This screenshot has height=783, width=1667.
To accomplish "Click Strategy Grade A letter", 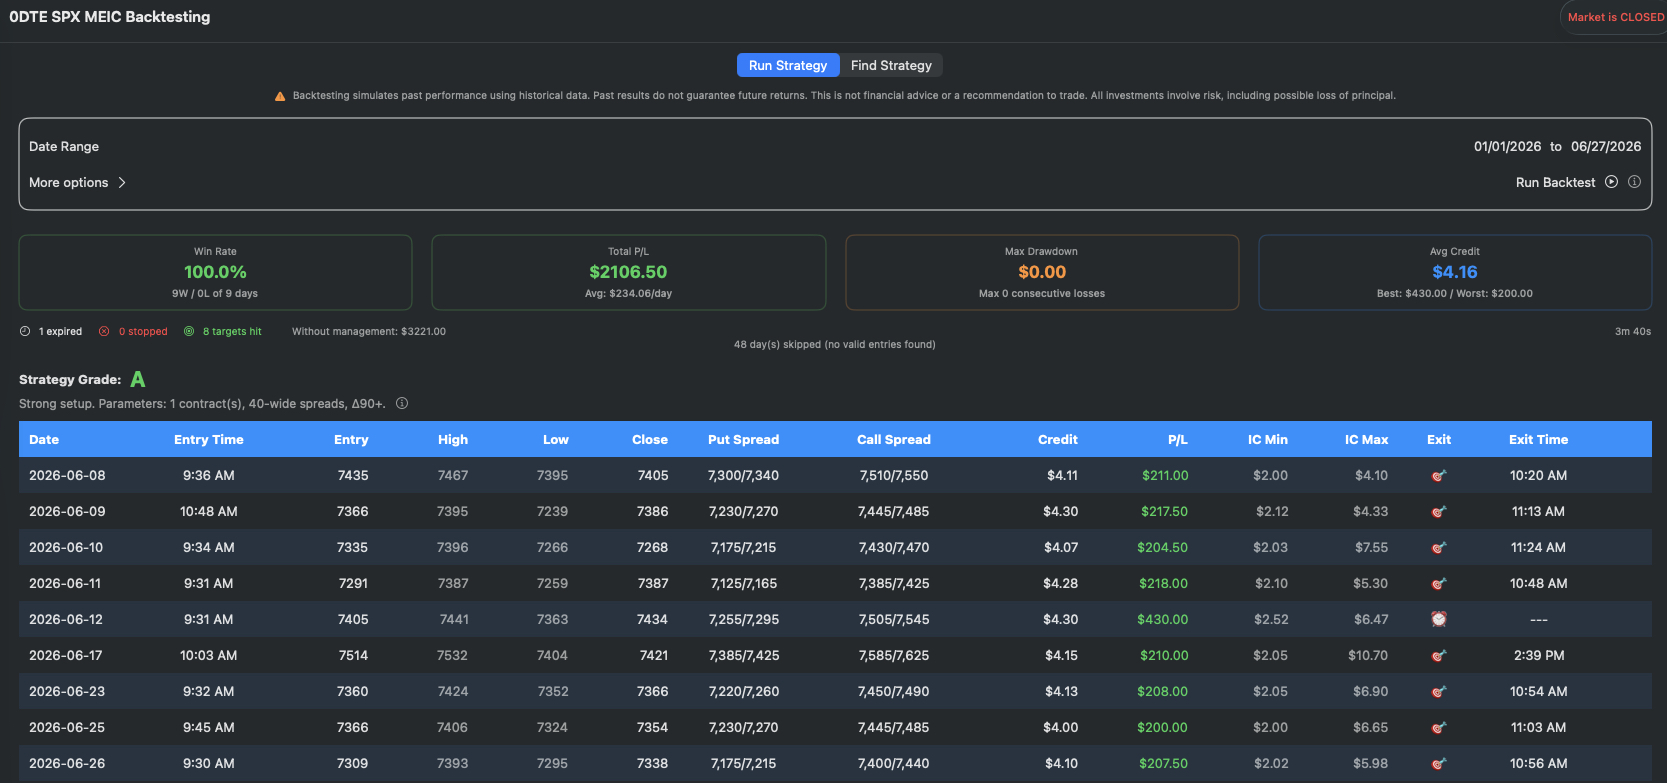I will tap(138, 379).
